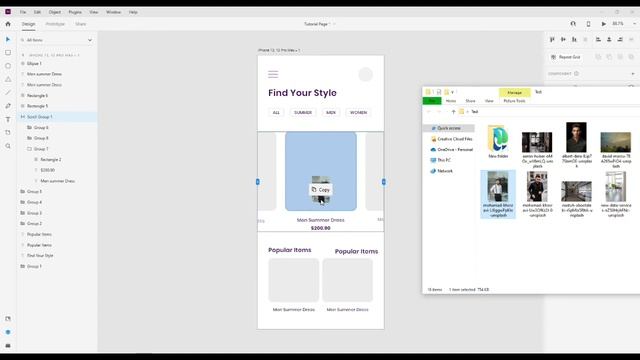Open the Plugins panel icon

(x=8, y=346)
